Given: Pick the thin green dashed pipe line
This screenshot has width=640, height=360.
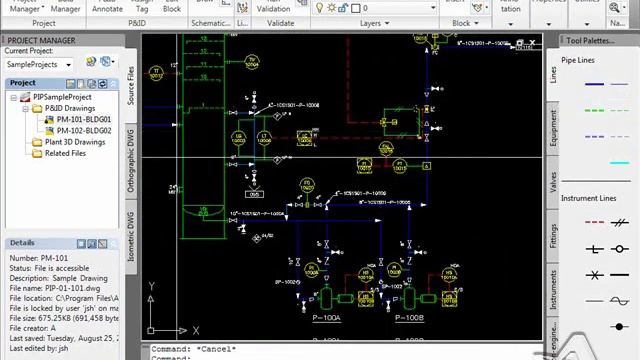Looking at the screenshot, I should click(619, 110).
